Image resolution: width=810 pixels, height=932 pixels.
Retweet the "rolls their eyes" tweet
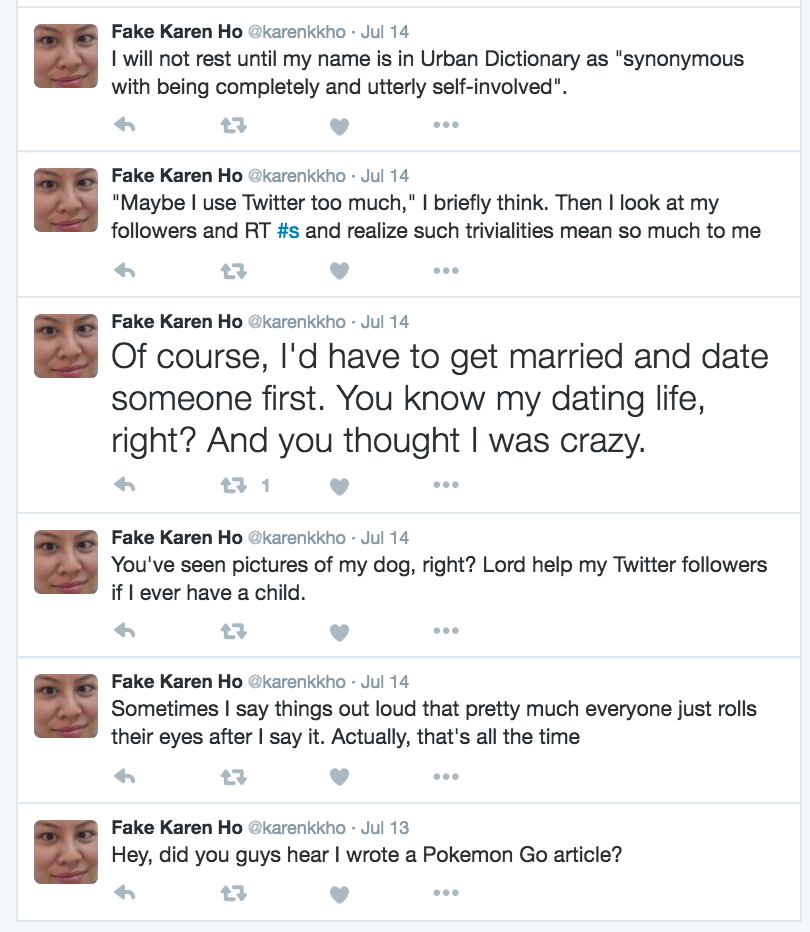coord(233,776)
